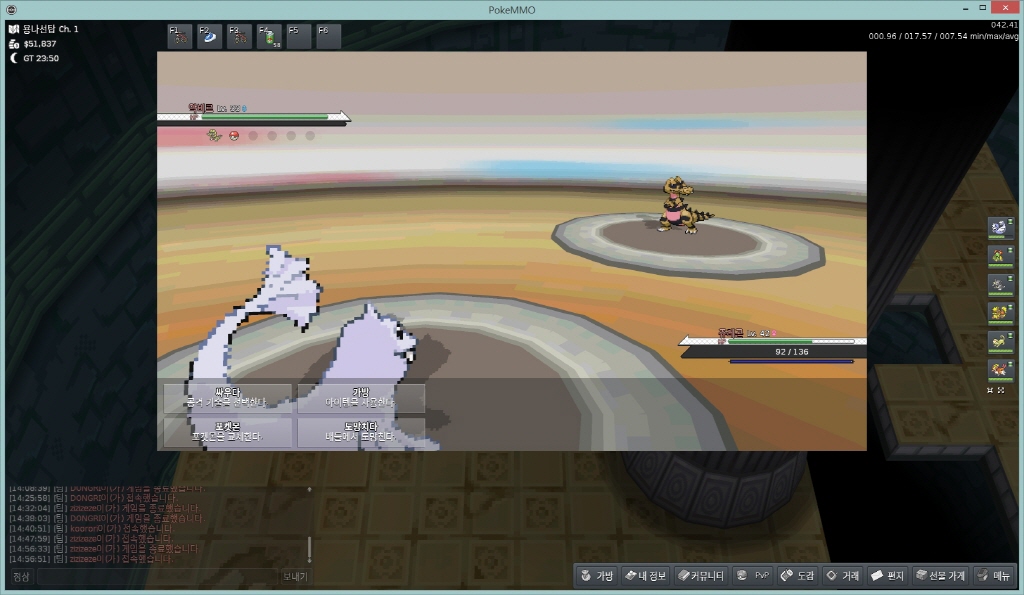Open 내 정보 (My Info) panel

pos(645,575)
